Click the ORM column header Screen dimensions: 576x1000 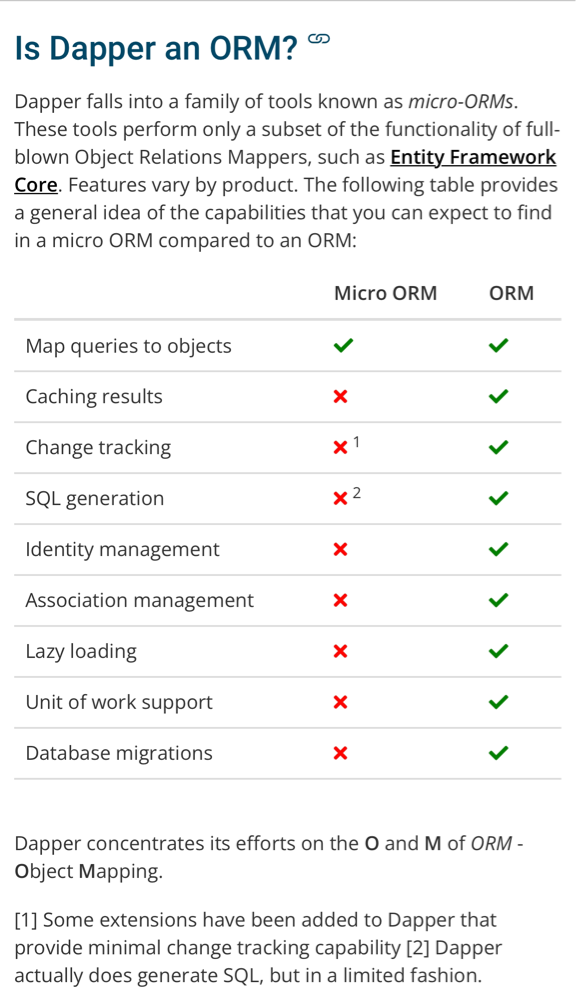[512, 293]
